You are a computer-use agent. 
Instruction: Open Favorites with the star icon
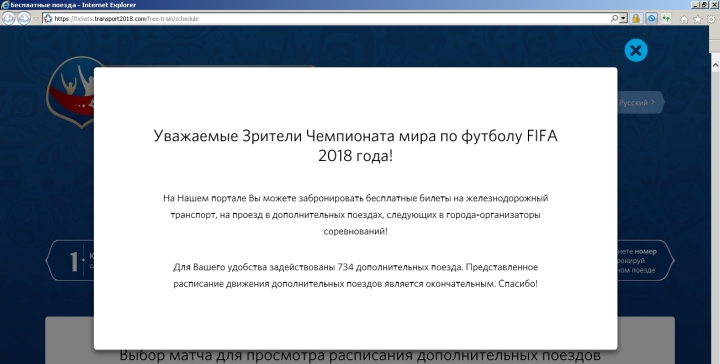point(698,19)
